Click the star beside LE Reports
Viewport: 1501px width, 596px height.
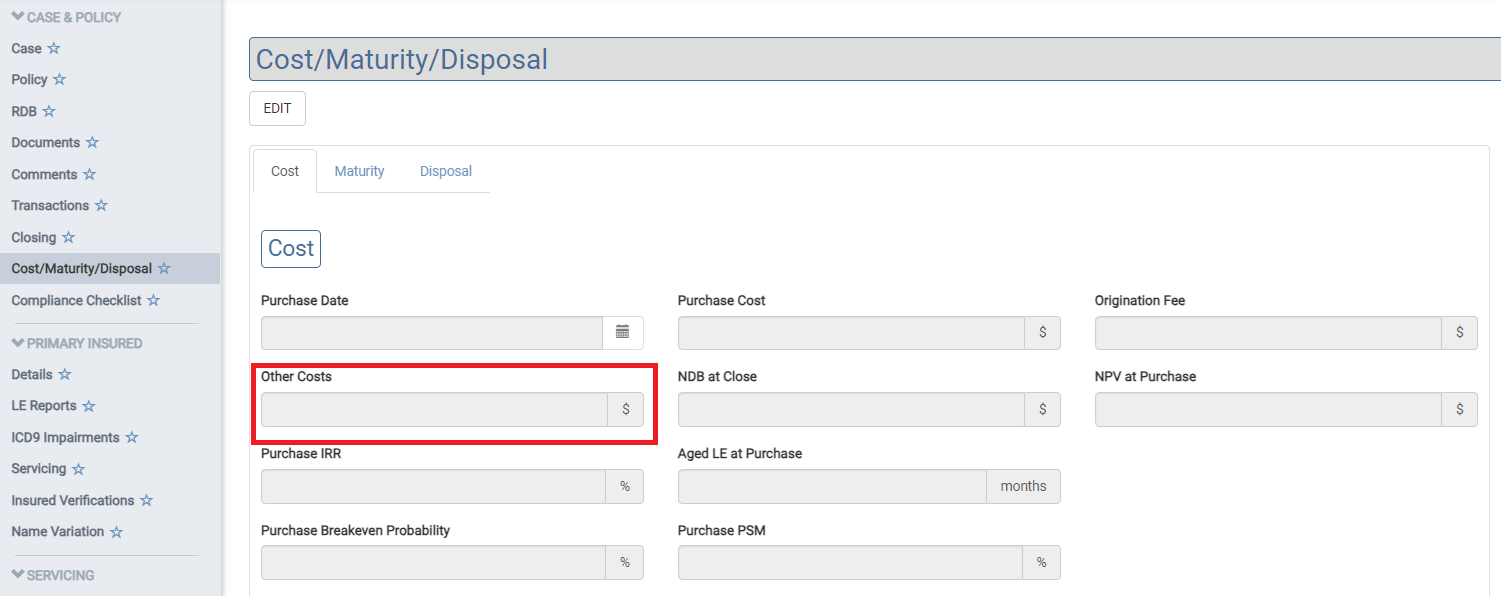coord(89,406)
